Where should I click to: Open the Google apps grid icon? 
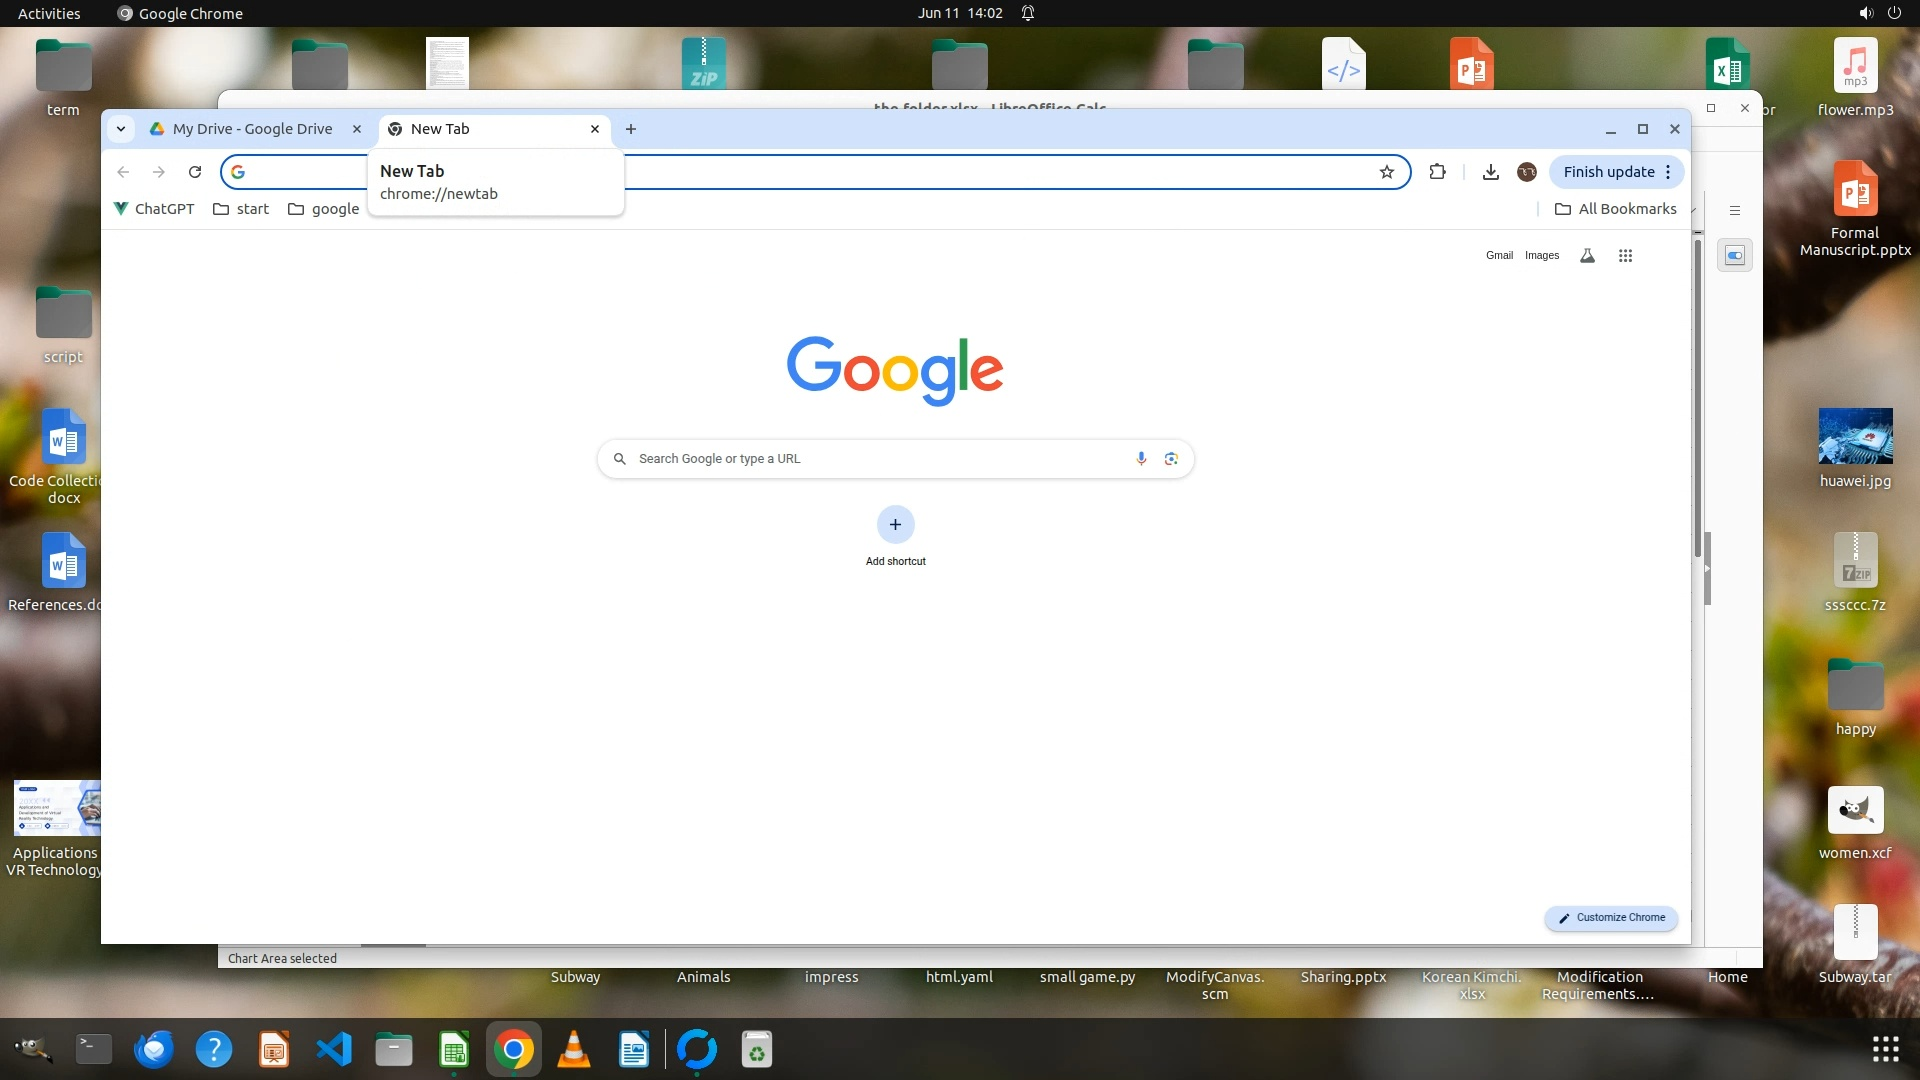point(1625,256)
